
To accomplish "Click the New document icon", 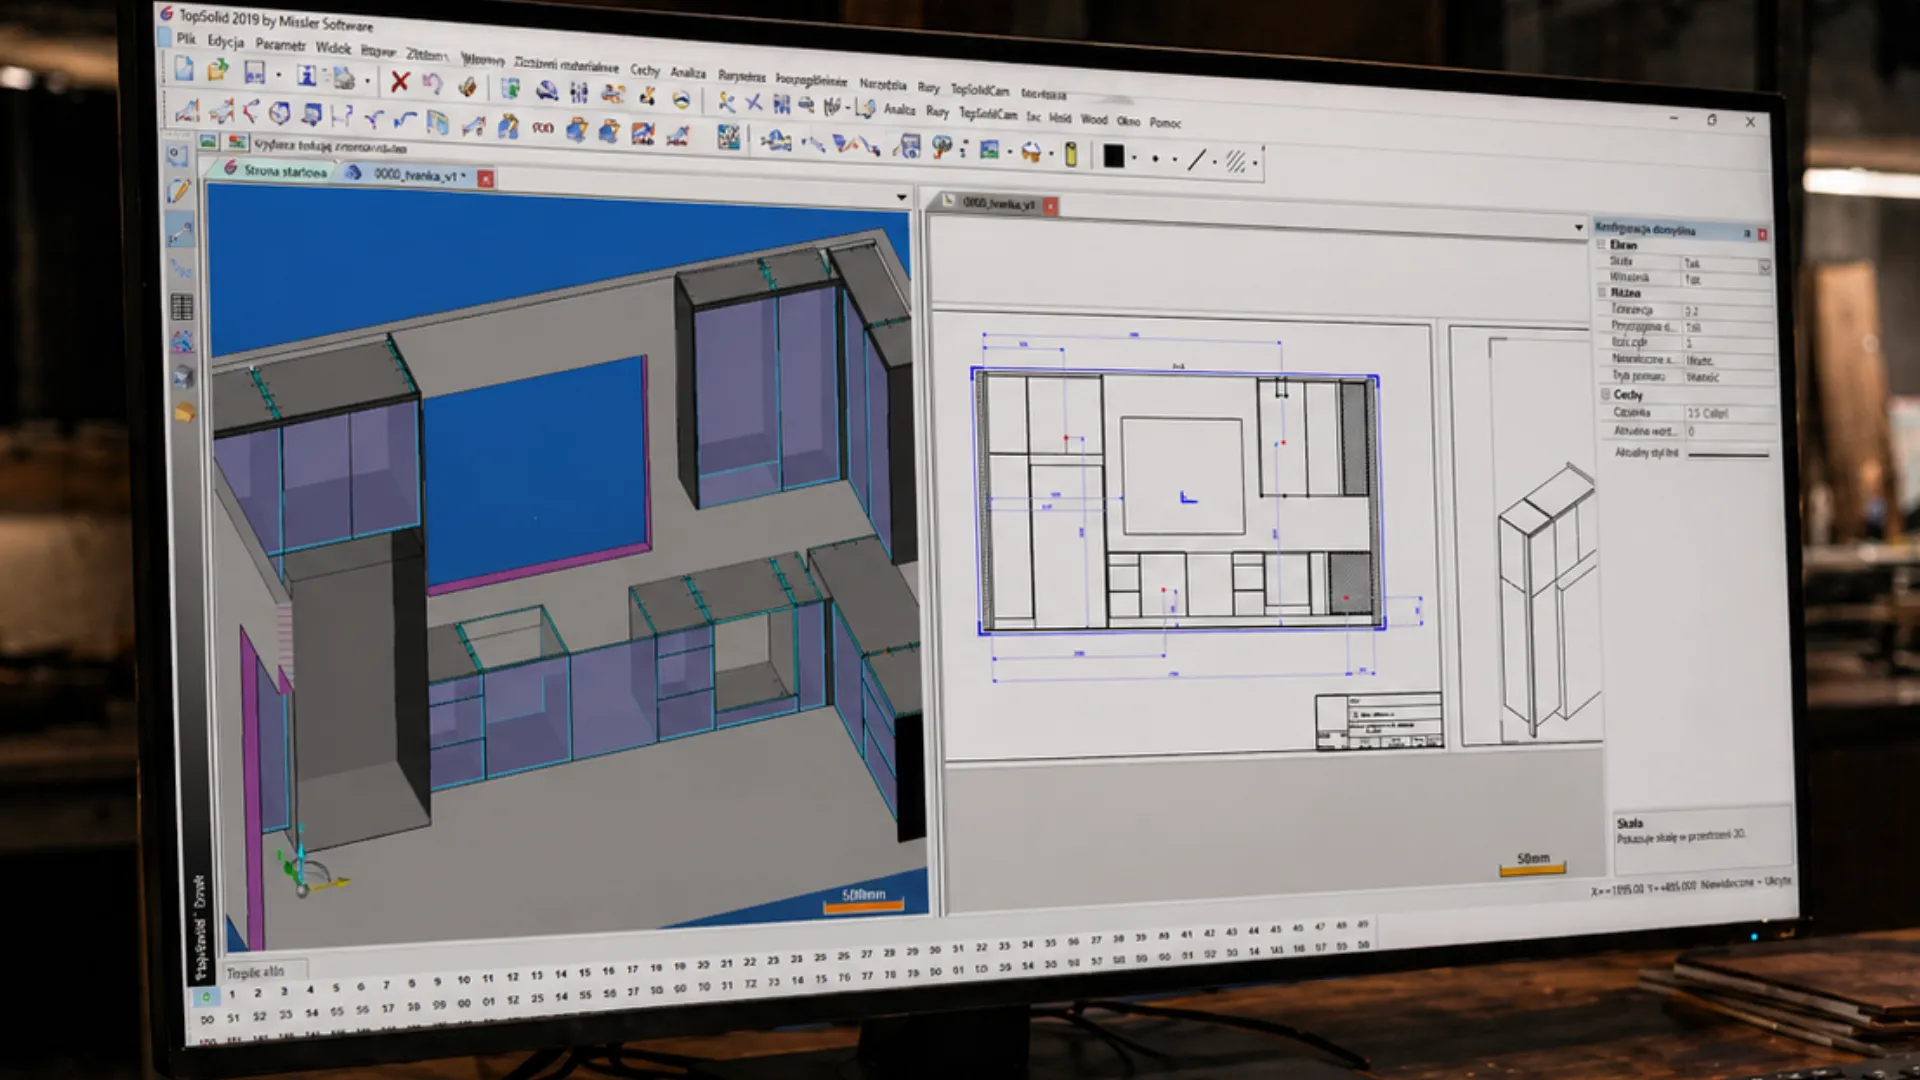I will pos(184,68).
